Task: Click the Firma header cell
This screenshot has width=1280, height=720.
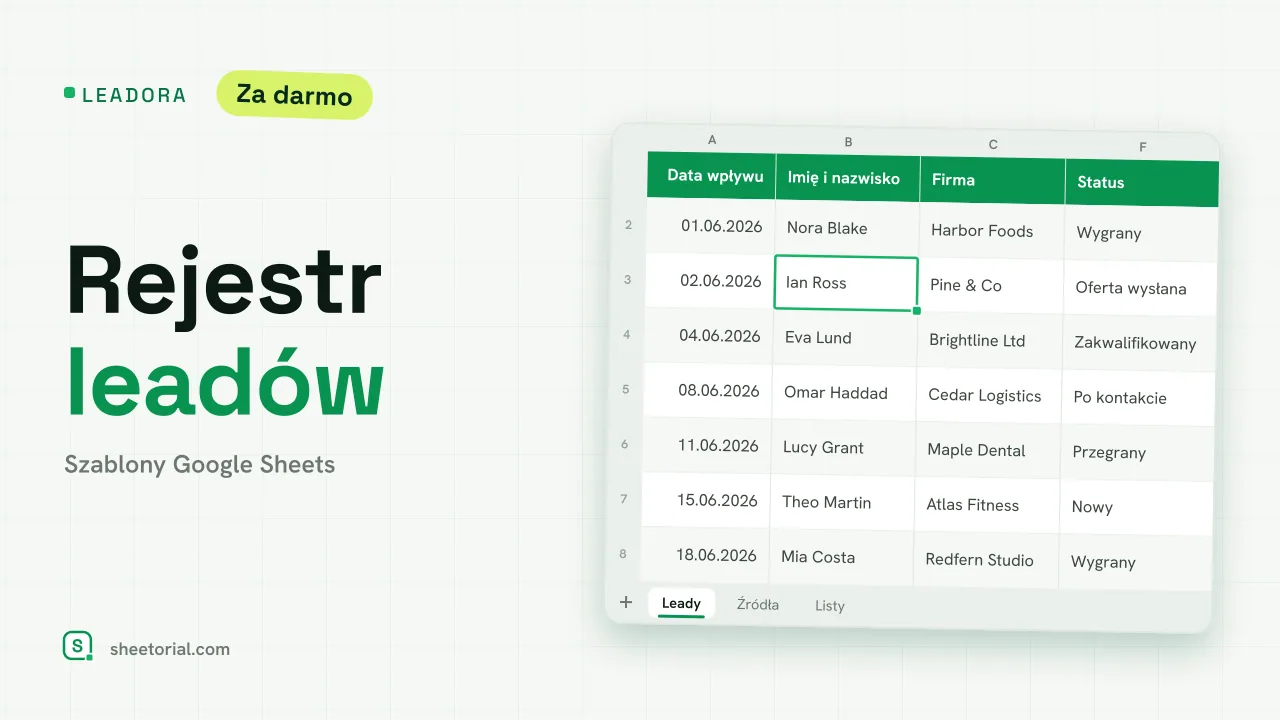Action: pos(992,181)
